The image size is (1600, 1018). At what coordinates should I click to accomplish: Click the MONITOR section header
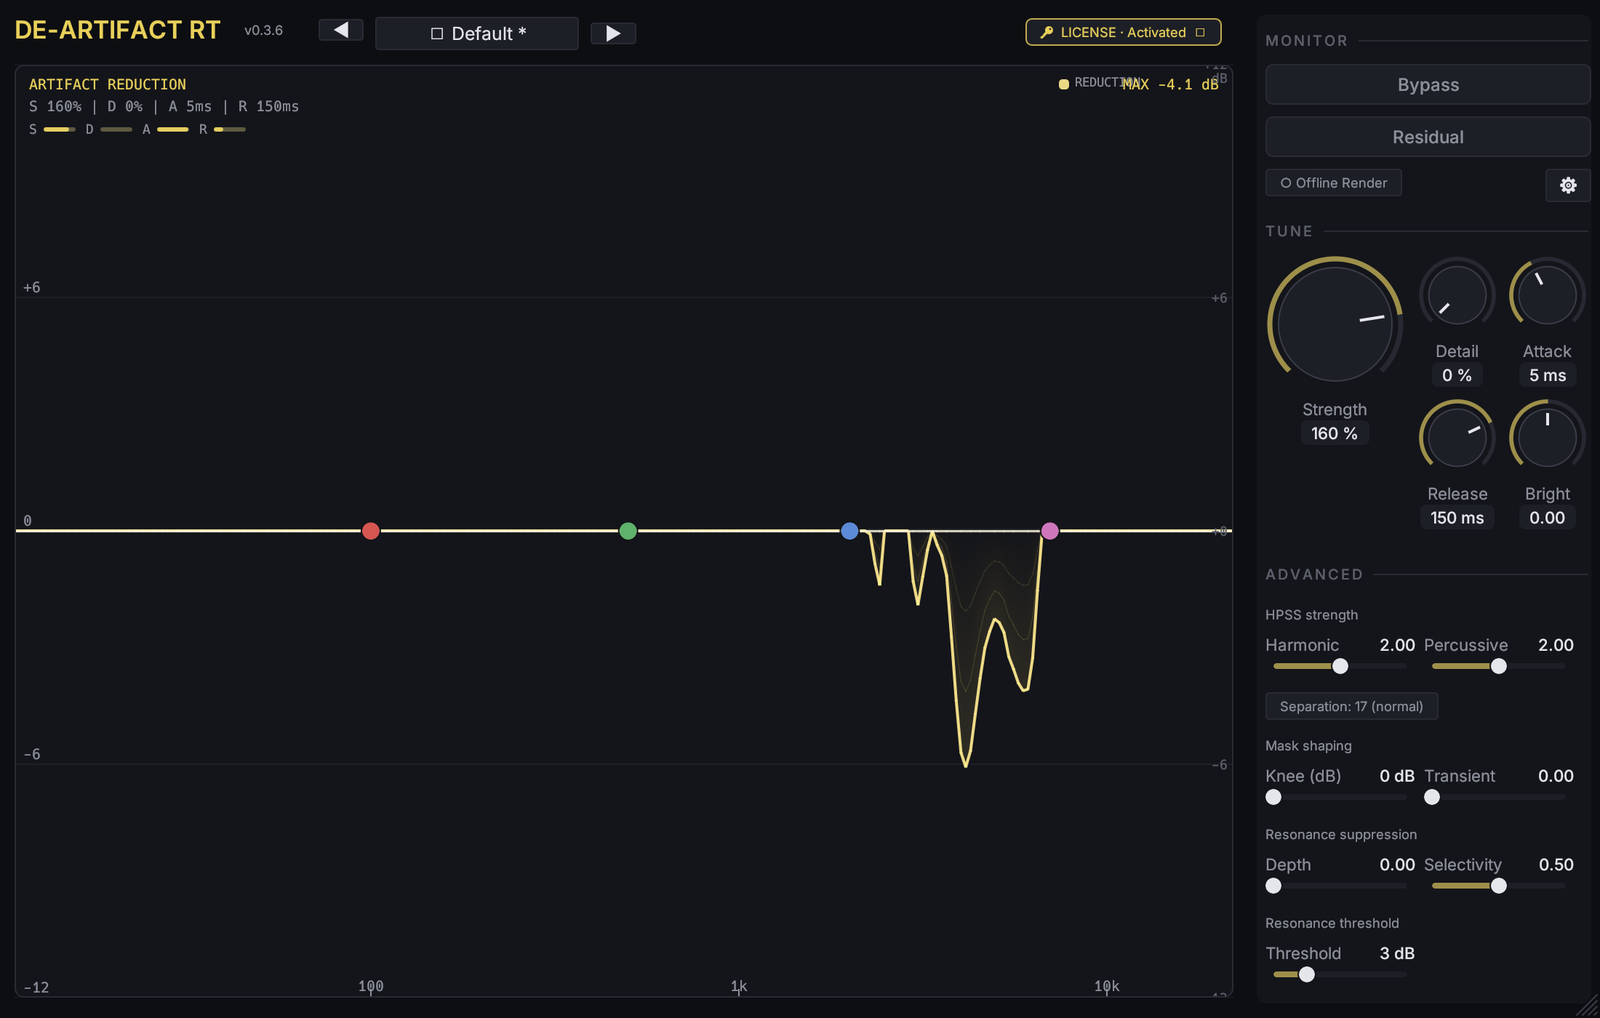tap(1307, 41)
